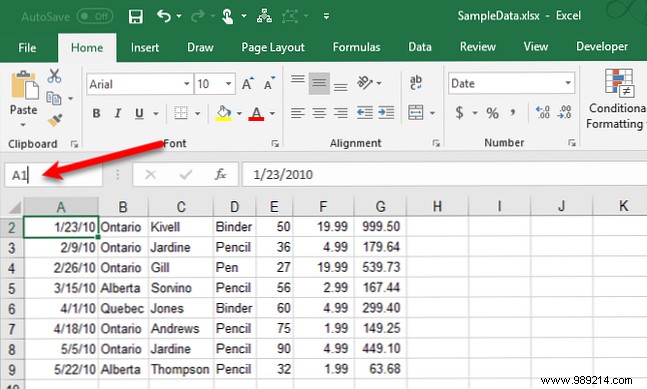The width and height of the screenshot is (647, 389).
Task: Center text horizontally icon
Action: point(319,113)
